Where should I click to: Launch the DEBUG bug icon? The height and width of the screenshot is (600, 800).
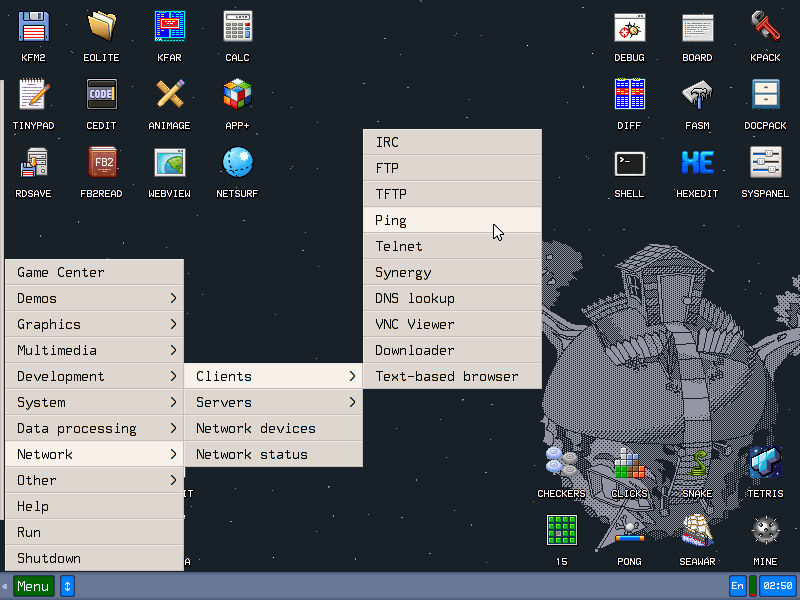pos(629,27)
